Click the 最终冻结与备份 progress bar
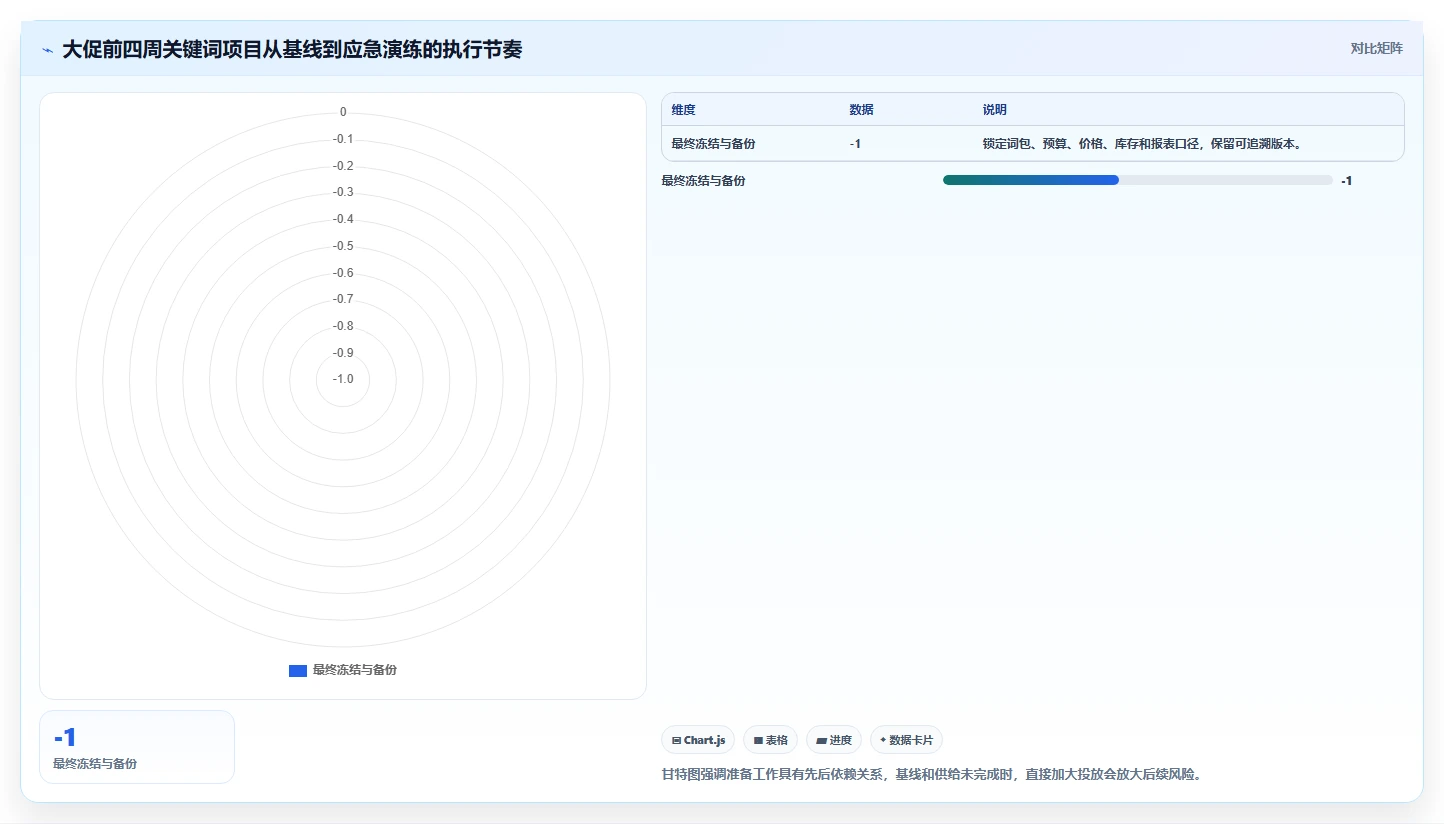 (1137, 180)
